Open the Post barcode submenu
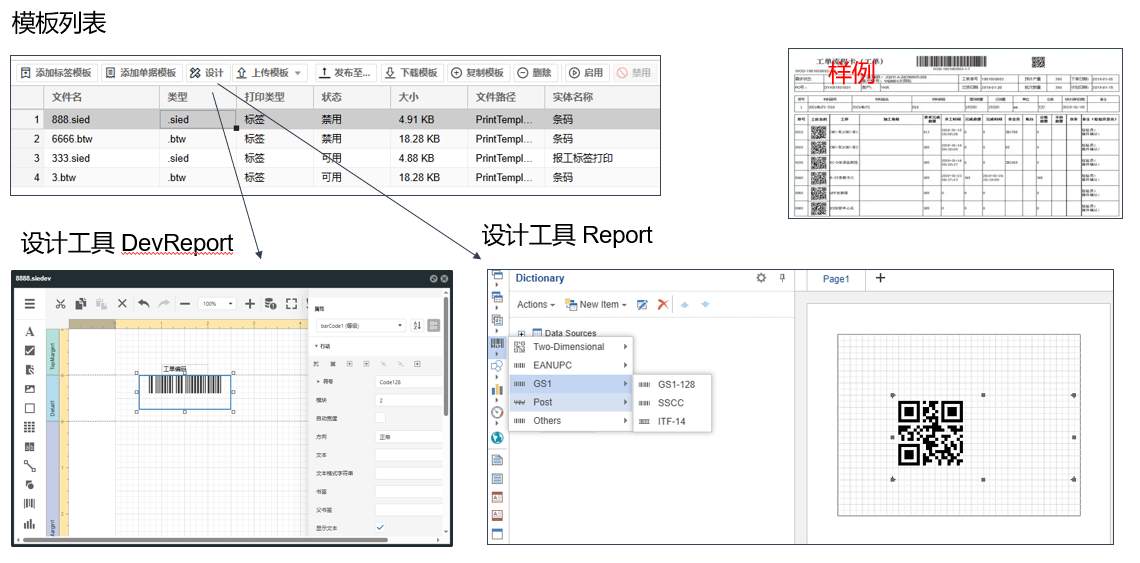Screen dimensions: 1140x563 (x=571, y=402)
